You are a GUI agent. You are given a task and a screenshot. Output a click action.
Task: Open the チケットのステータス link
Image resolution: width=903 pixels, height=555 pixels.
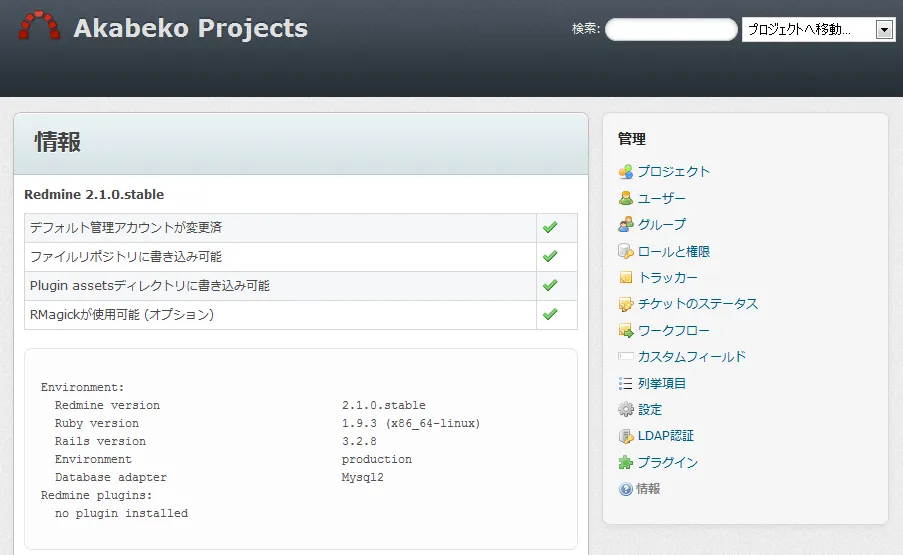698,304
